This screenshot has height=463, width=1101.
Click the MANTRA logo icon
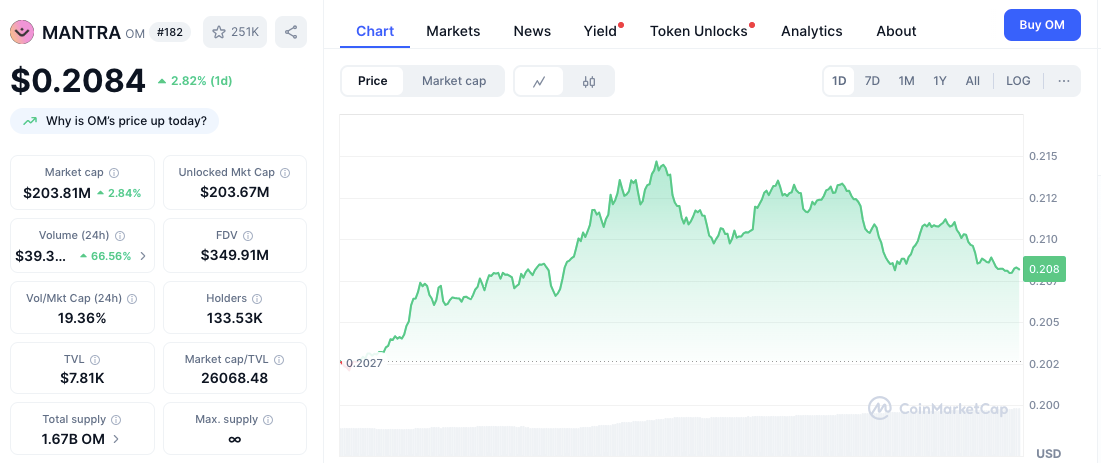(x=22, y=32)
